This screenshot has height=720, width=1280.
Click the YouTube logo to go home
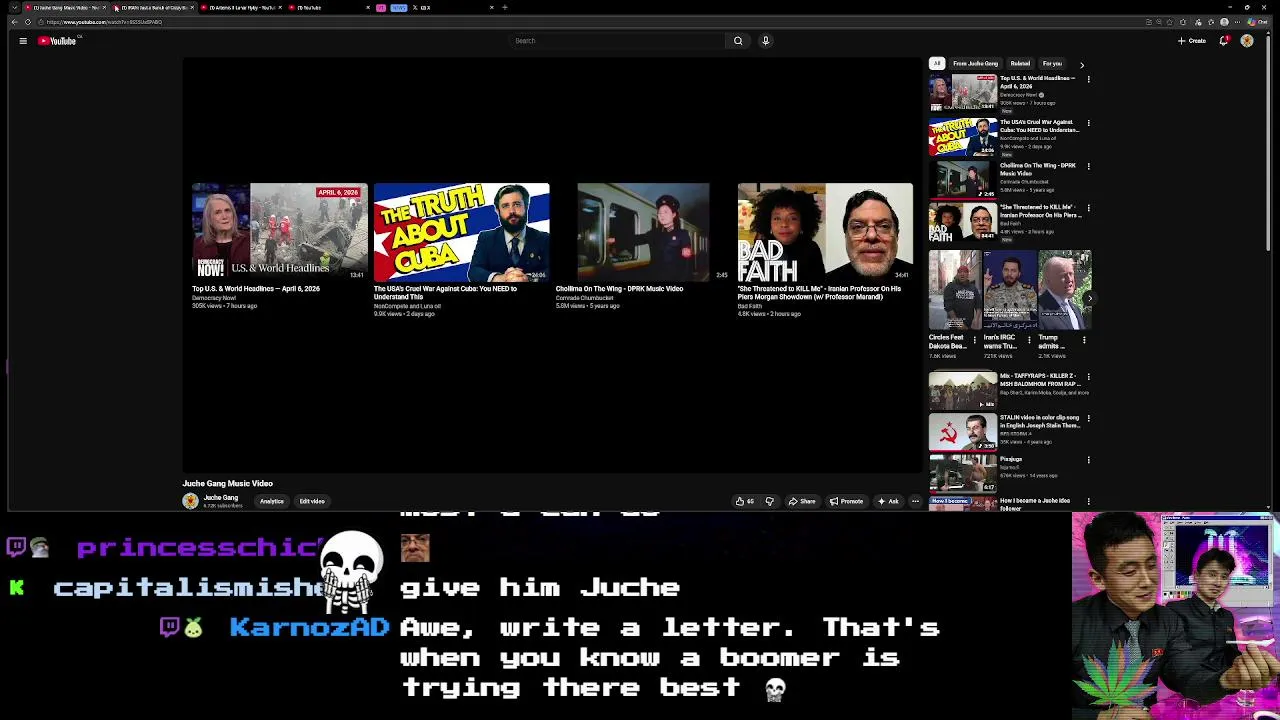tap(58, 41)
